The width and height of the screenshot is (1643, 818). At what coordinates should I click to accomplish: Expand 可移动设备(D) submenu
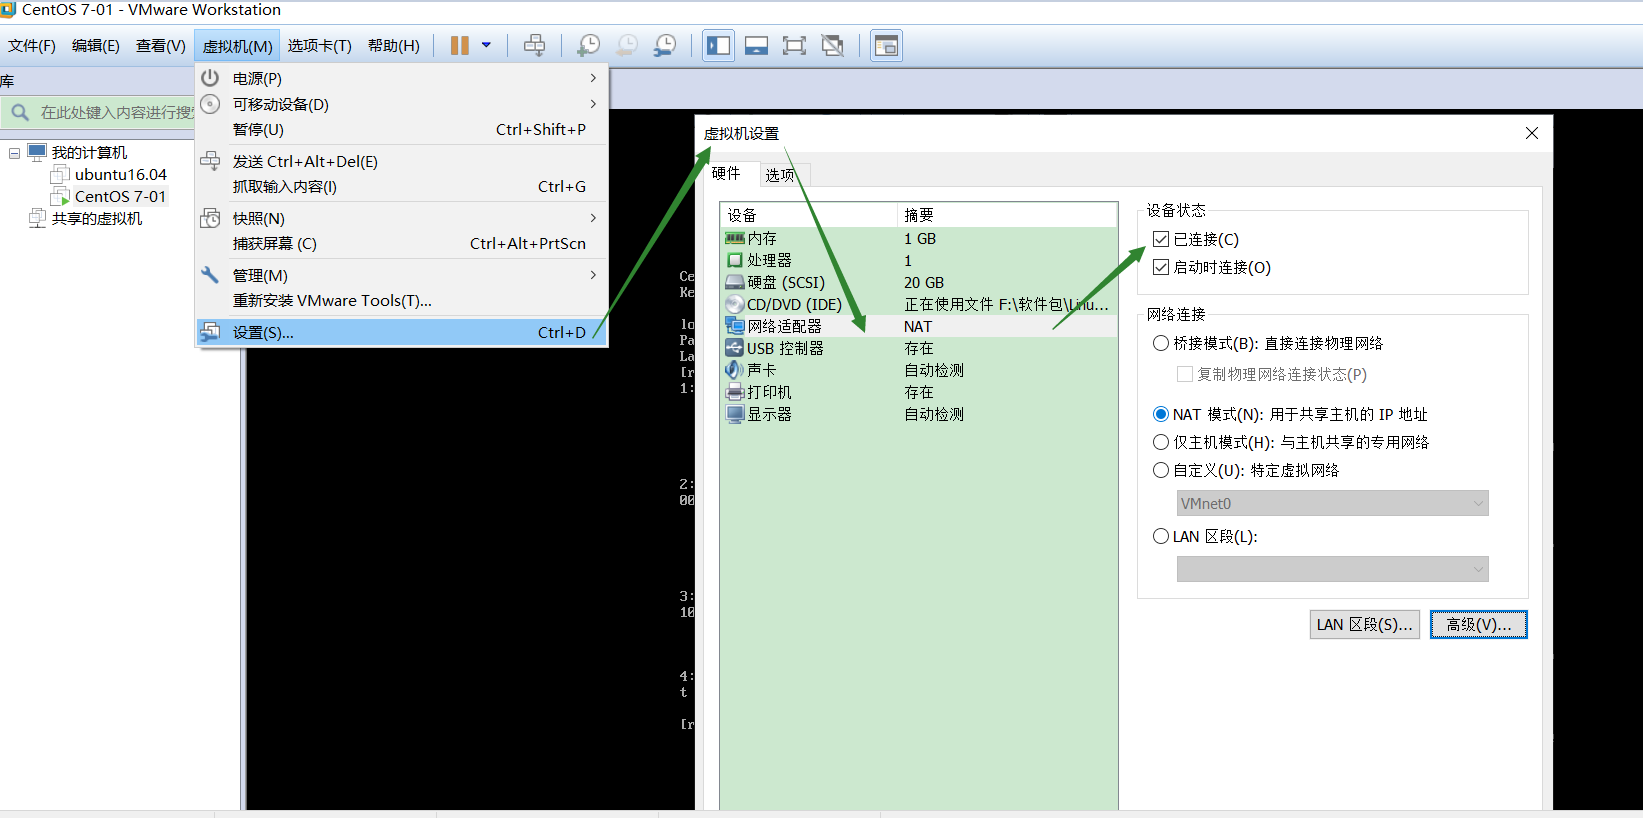(593, 104)
